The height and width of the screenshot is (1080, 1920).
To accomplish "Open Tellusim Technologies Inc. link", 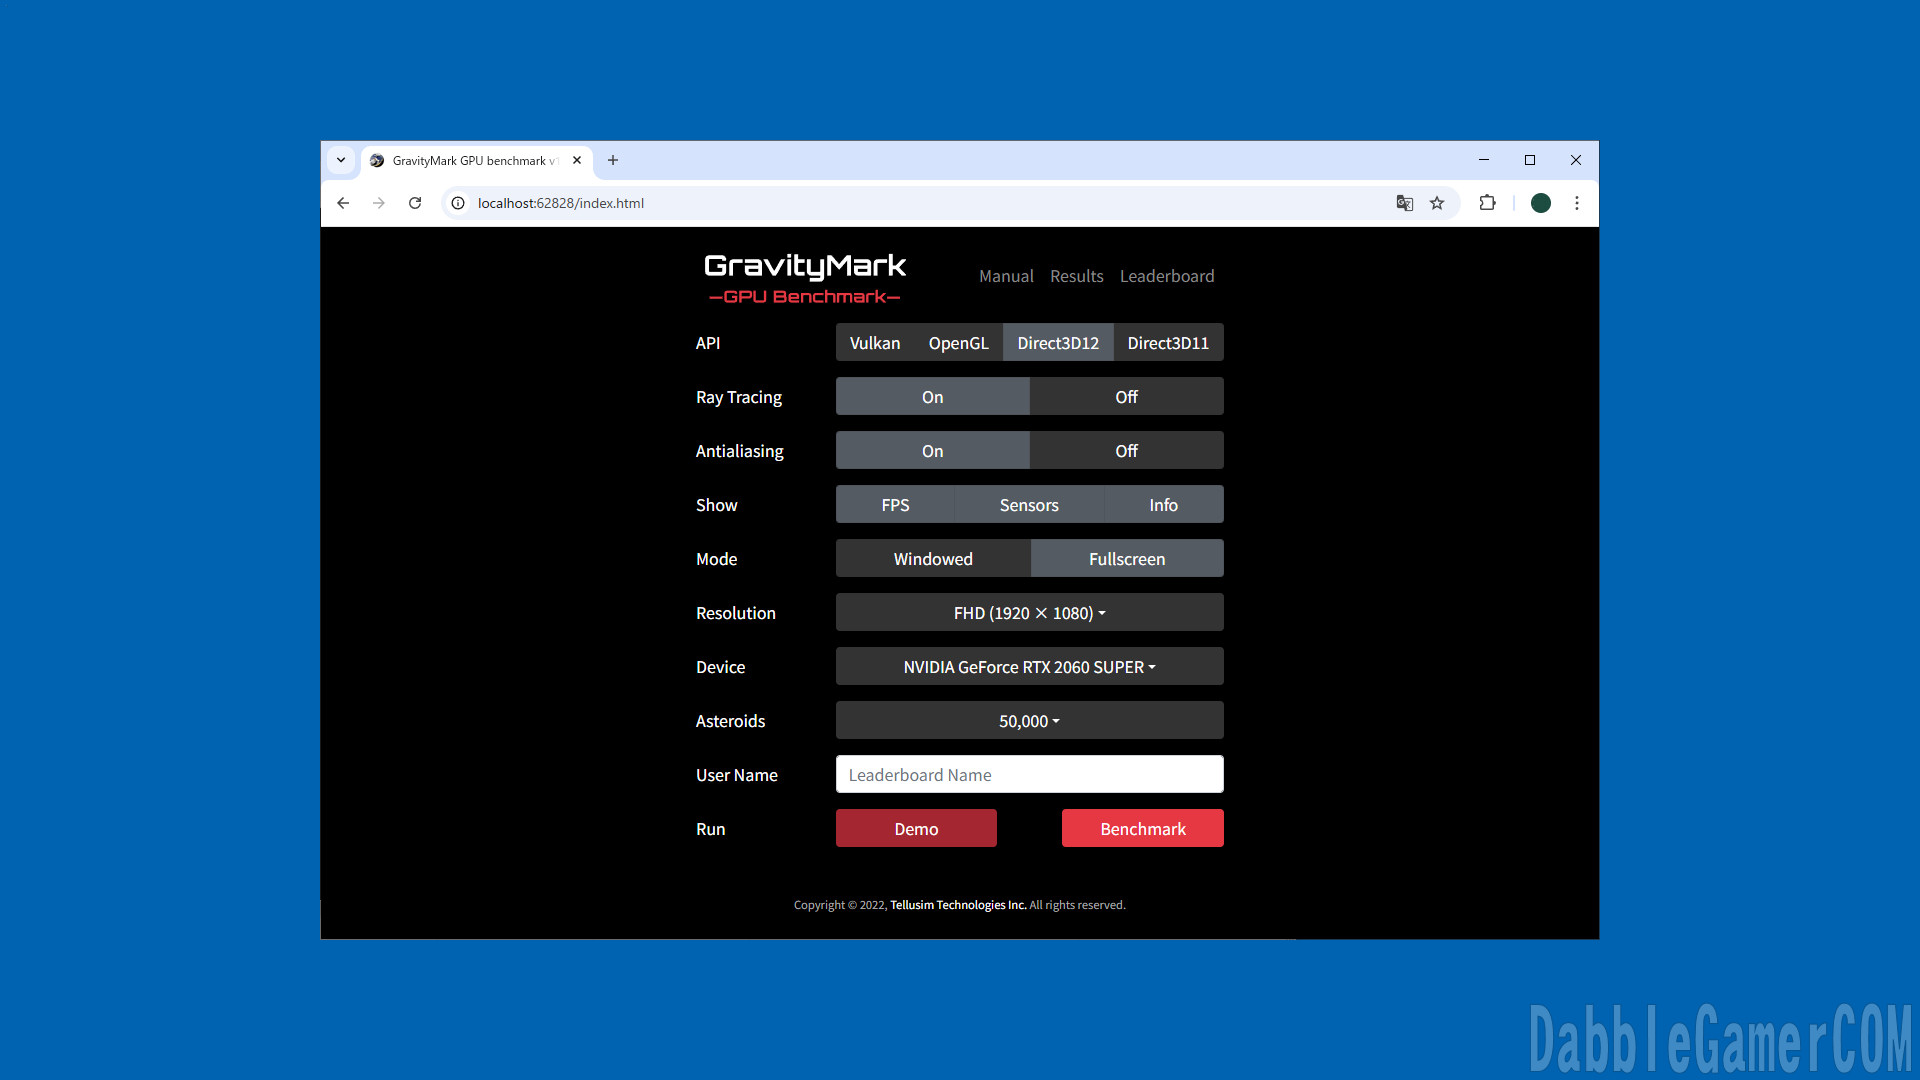I will click(958, 905).
